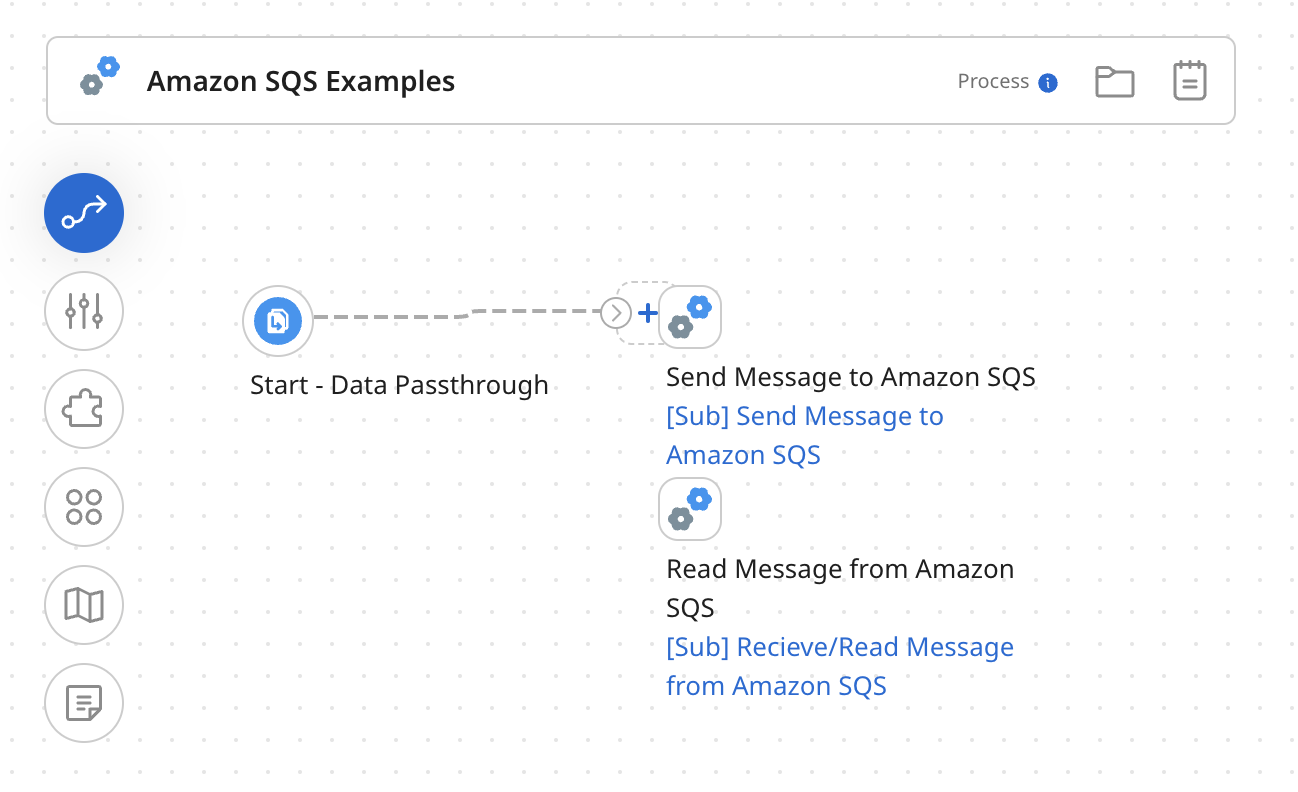This screenshot has width=1298, height=792.
Task: Select the Start - Data Passthrough label
Action: [x=399, y=384]
